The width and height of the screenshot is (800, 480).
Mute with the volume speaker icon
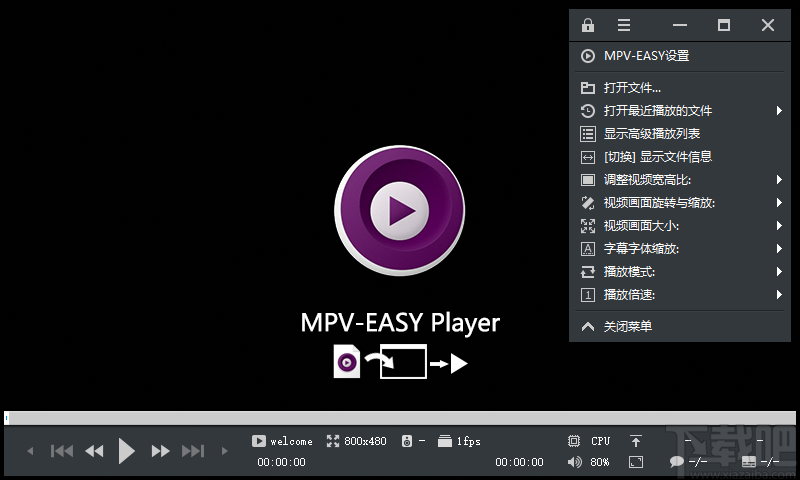574,462
